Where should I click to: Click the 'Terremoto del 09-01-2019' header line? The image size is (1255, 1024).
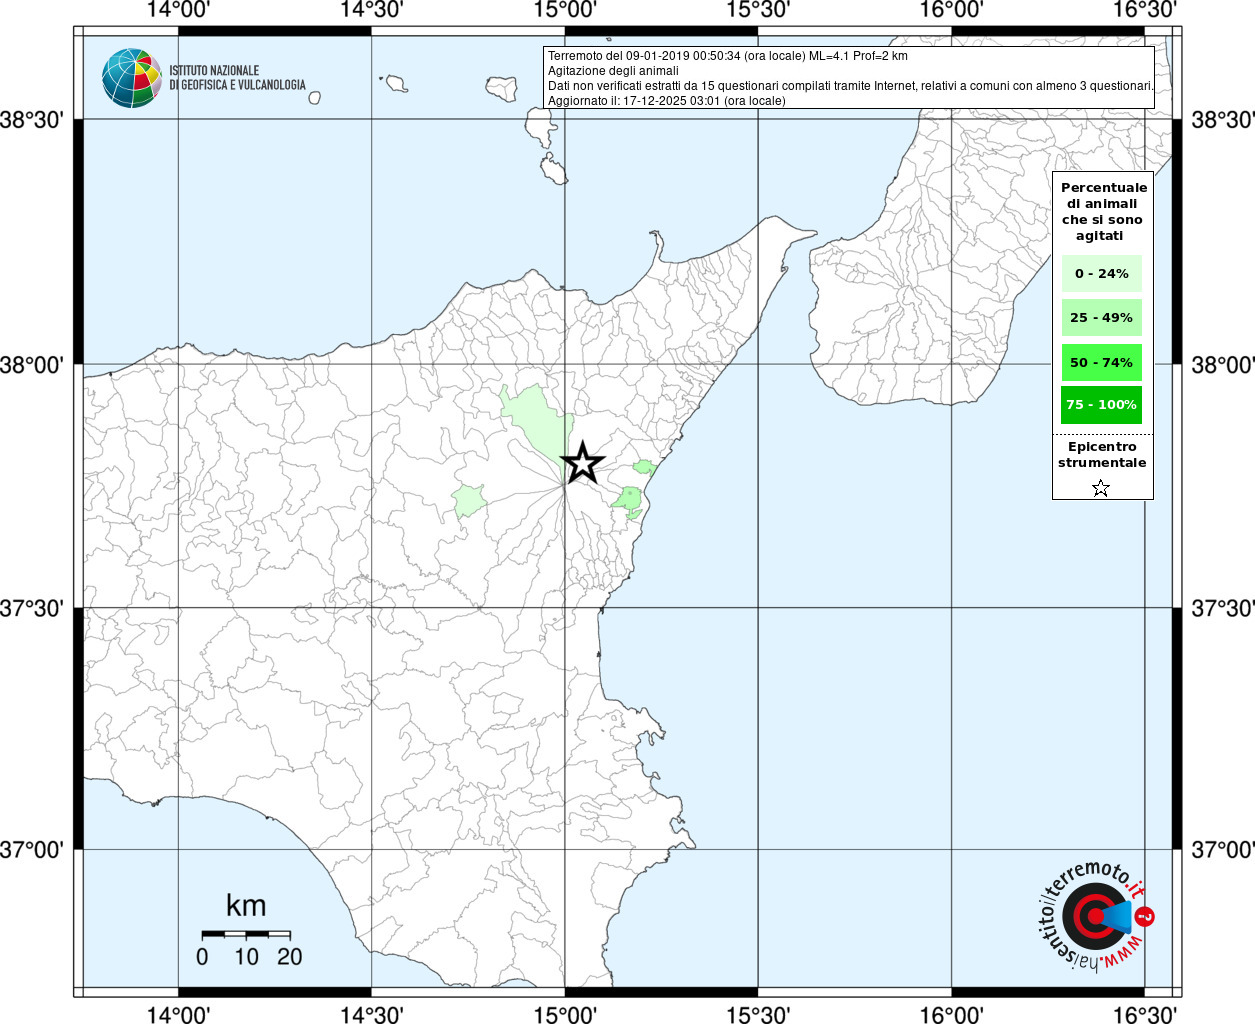click(728, 56)
